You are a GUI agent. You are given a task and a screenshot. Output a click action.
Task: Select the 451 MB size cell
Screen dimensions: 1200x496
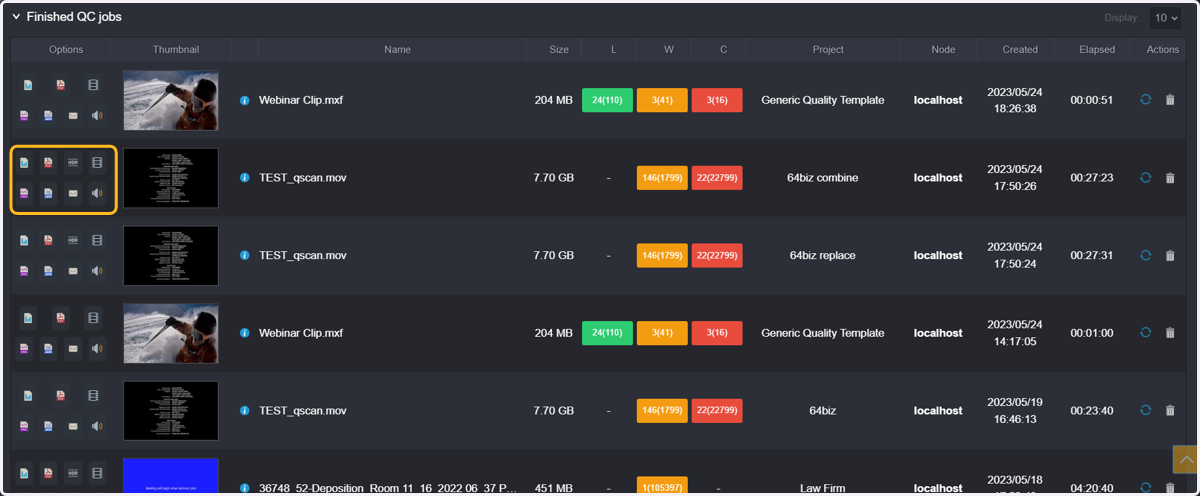click(x=554, y=488)
